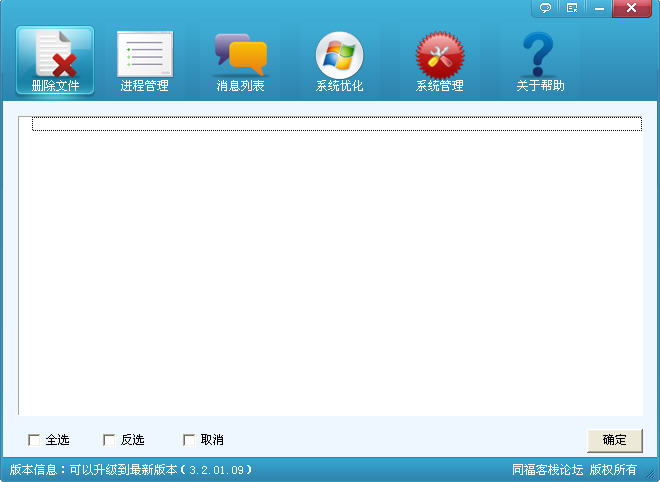Click the 版本信息 version info label
The width and height of the screenshot is (660, 482).
point(35,469)
